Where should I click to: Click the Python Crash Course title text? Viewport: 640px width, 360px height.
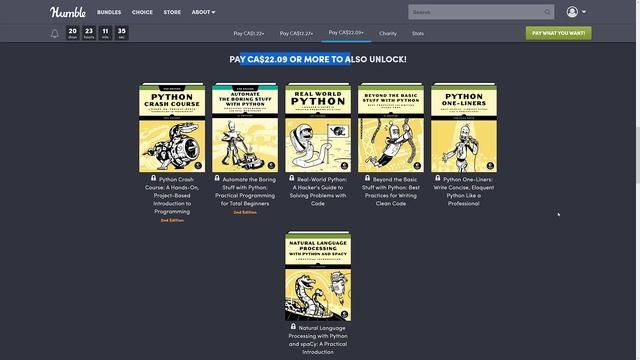click(x=172, y=196)
